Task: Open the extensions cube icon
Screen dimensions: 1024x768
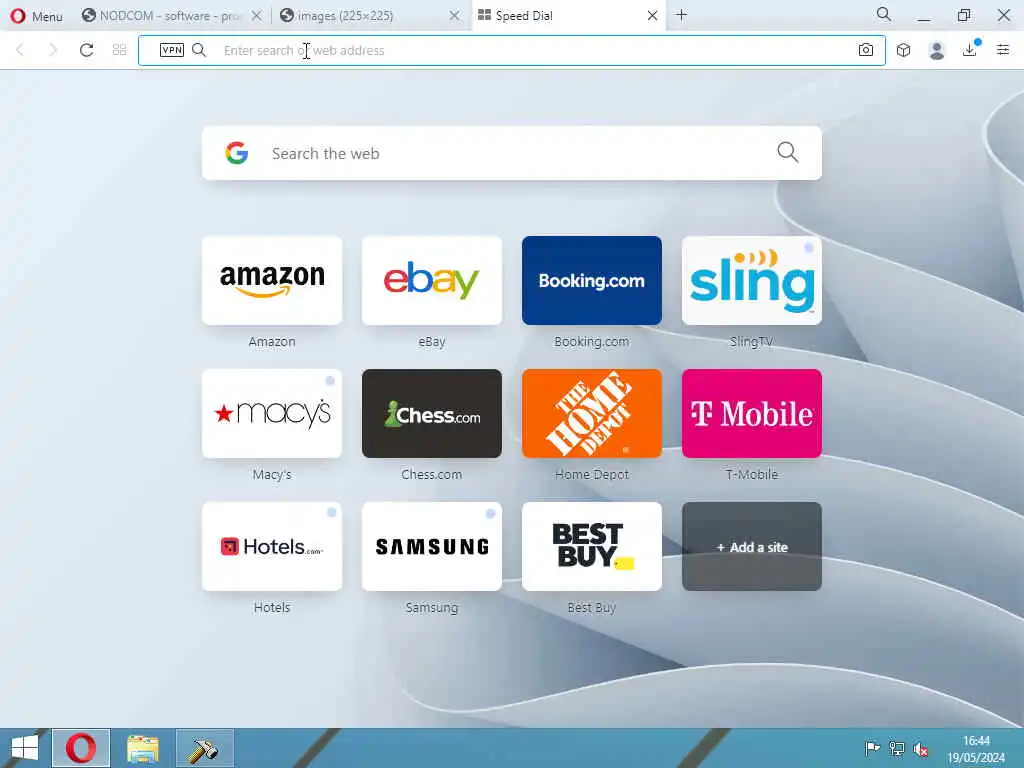Action: coord(904,50)
